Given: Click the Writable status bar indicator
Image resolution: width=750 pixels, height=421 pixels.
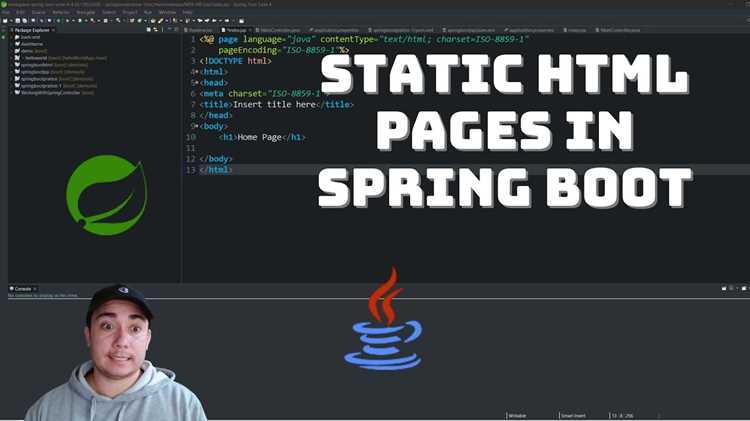Looking at the screenshot, I should point(517,416).
